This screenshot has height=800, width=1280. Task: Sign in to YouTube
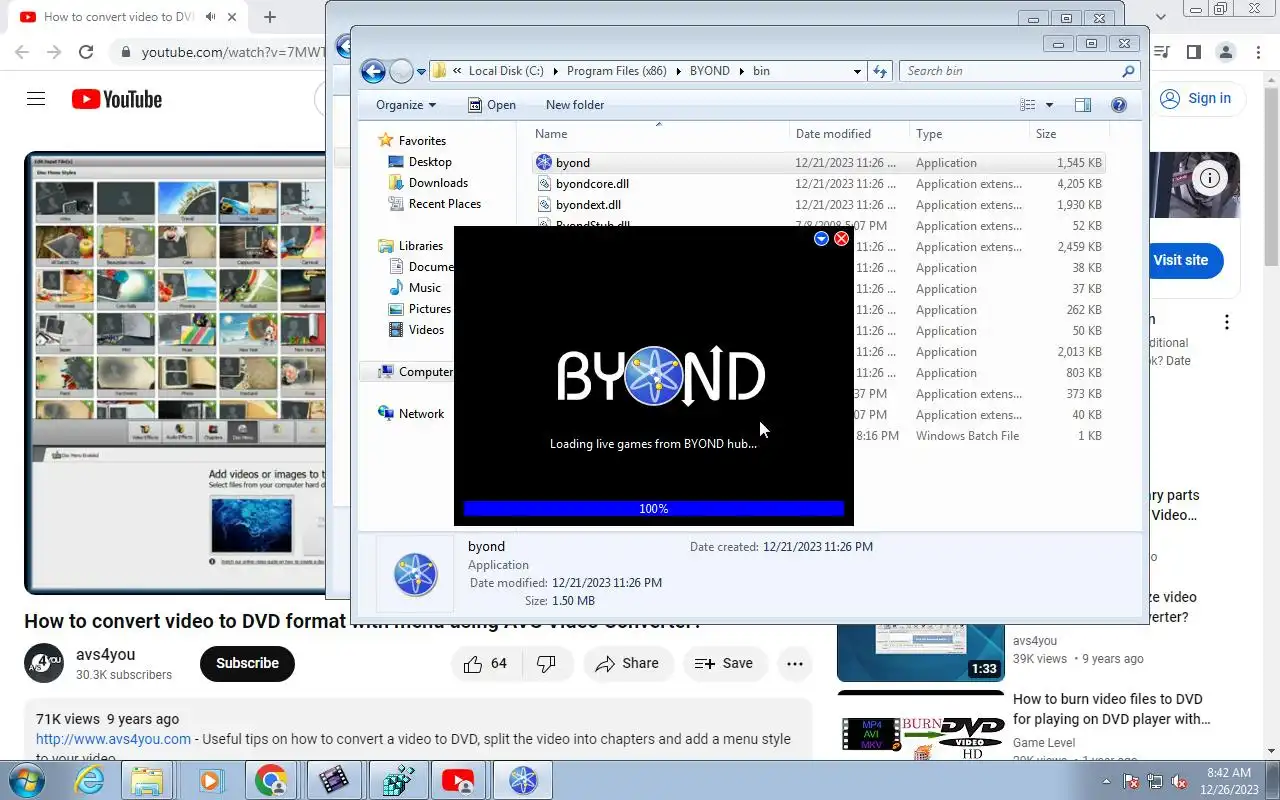(1196, 99)
